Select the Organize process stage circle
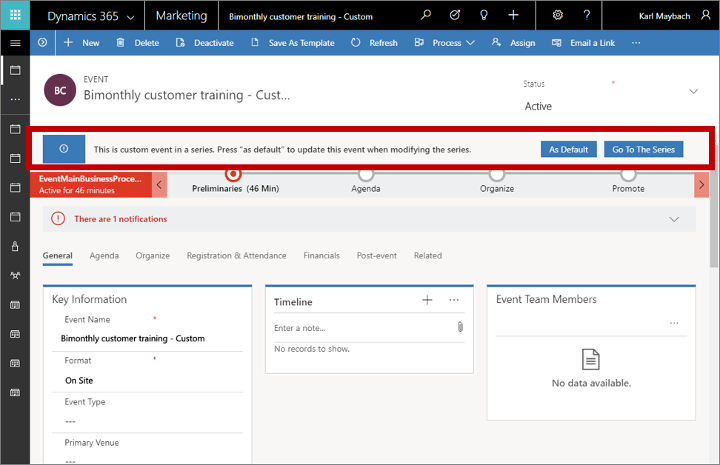720x465 pixels. (497, 174)
